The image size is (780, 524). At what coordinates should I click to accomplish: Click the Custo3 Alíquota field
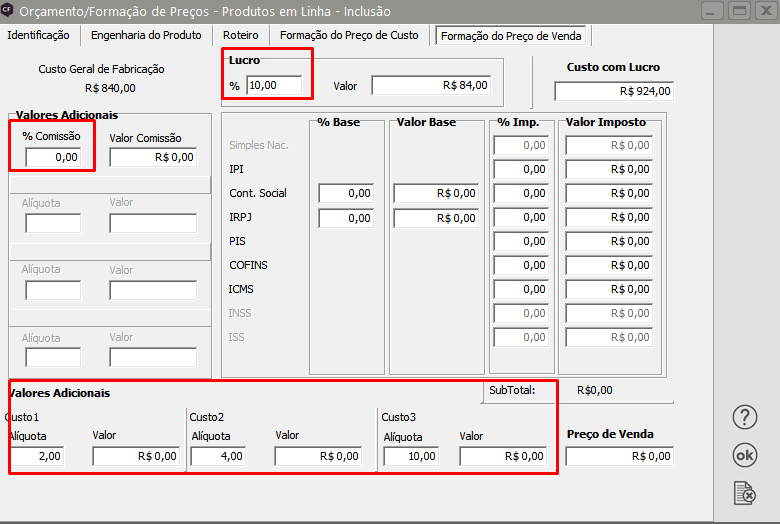412,456
